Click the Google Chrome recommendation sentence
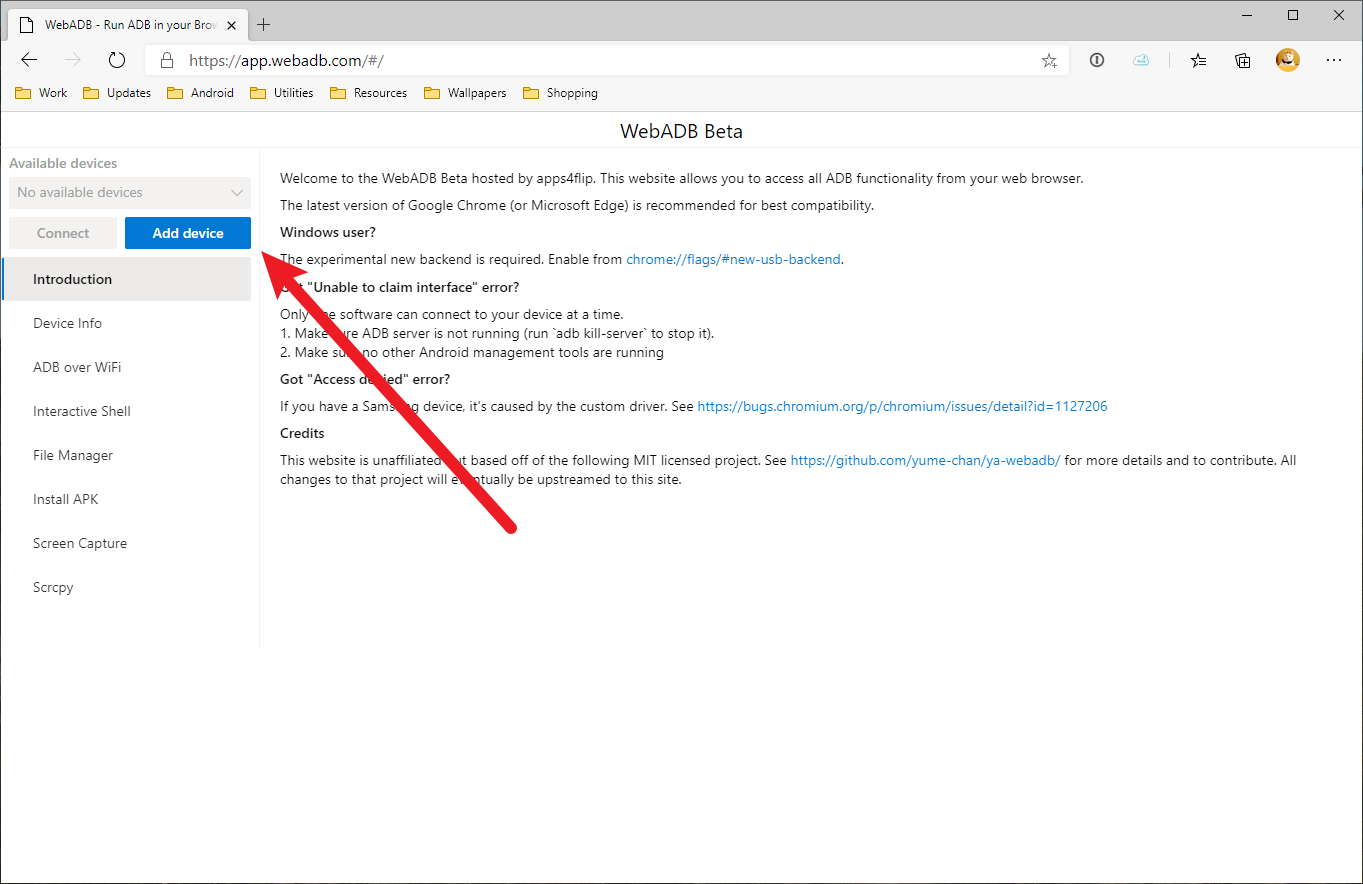1363x884 pixels. click(577, 205)
